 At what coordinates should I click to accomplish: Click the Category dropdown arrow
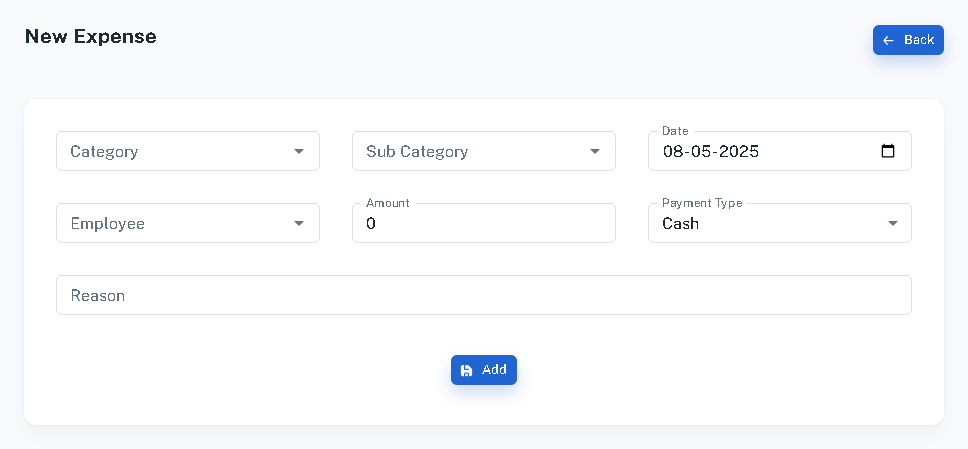tap(299, 151)
